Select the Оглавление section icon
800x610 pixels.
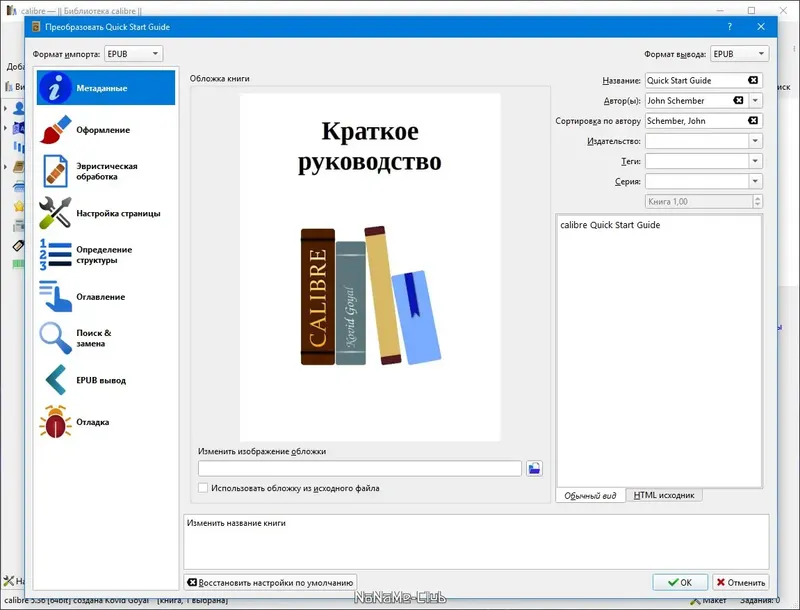click(x=100, y=296)
